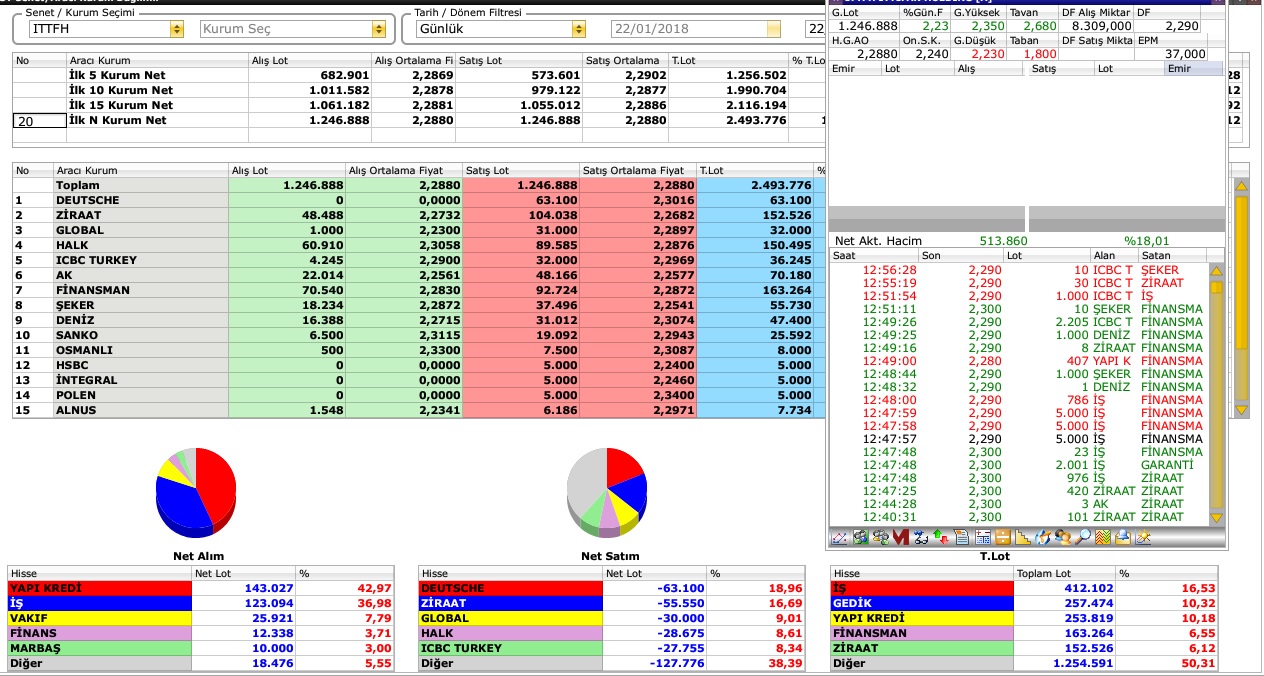Select the GARANTİ seller trade row
Viewport: 1264px width, 676px height.
coord(1018,465)
